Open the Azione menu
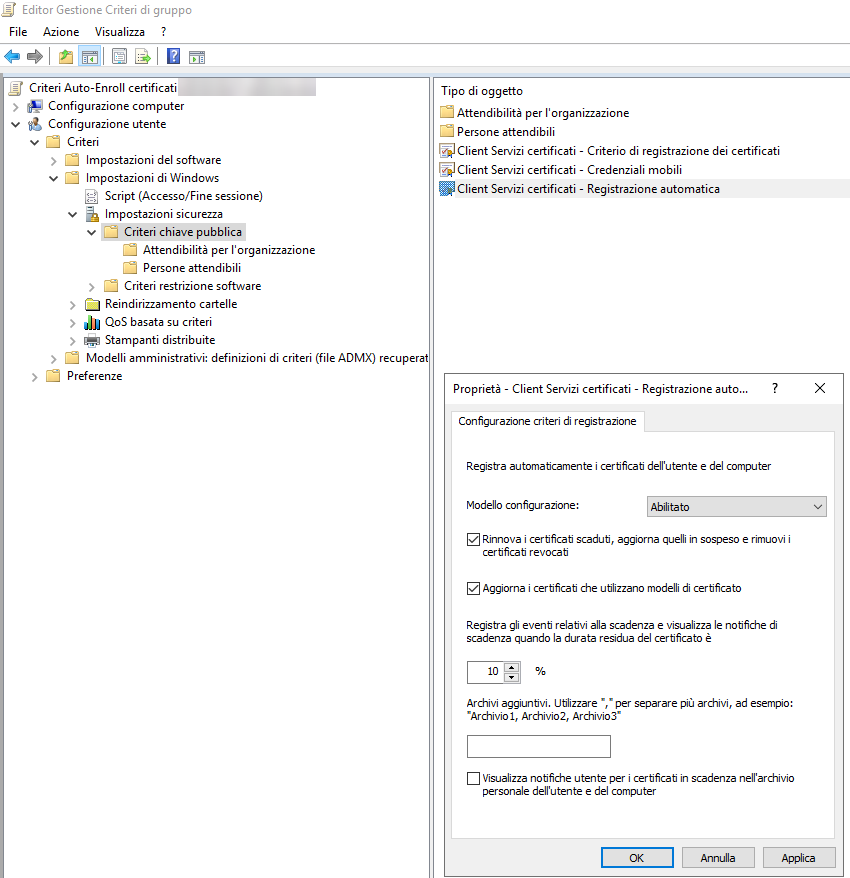This screenshot has height=878, width=850. (61, 32)
